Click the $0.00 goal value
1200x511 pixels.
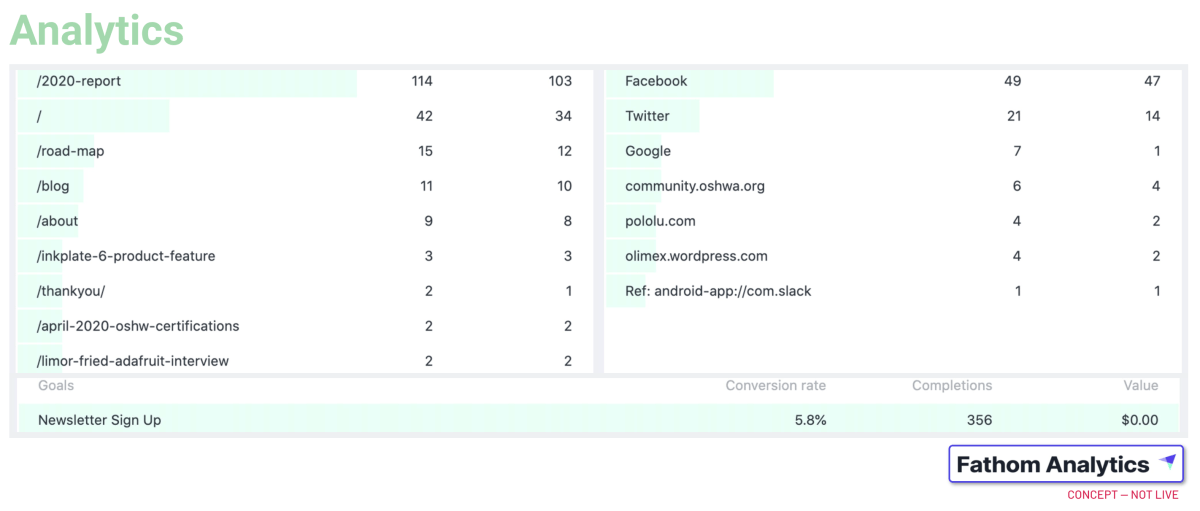click(1140, 420)
